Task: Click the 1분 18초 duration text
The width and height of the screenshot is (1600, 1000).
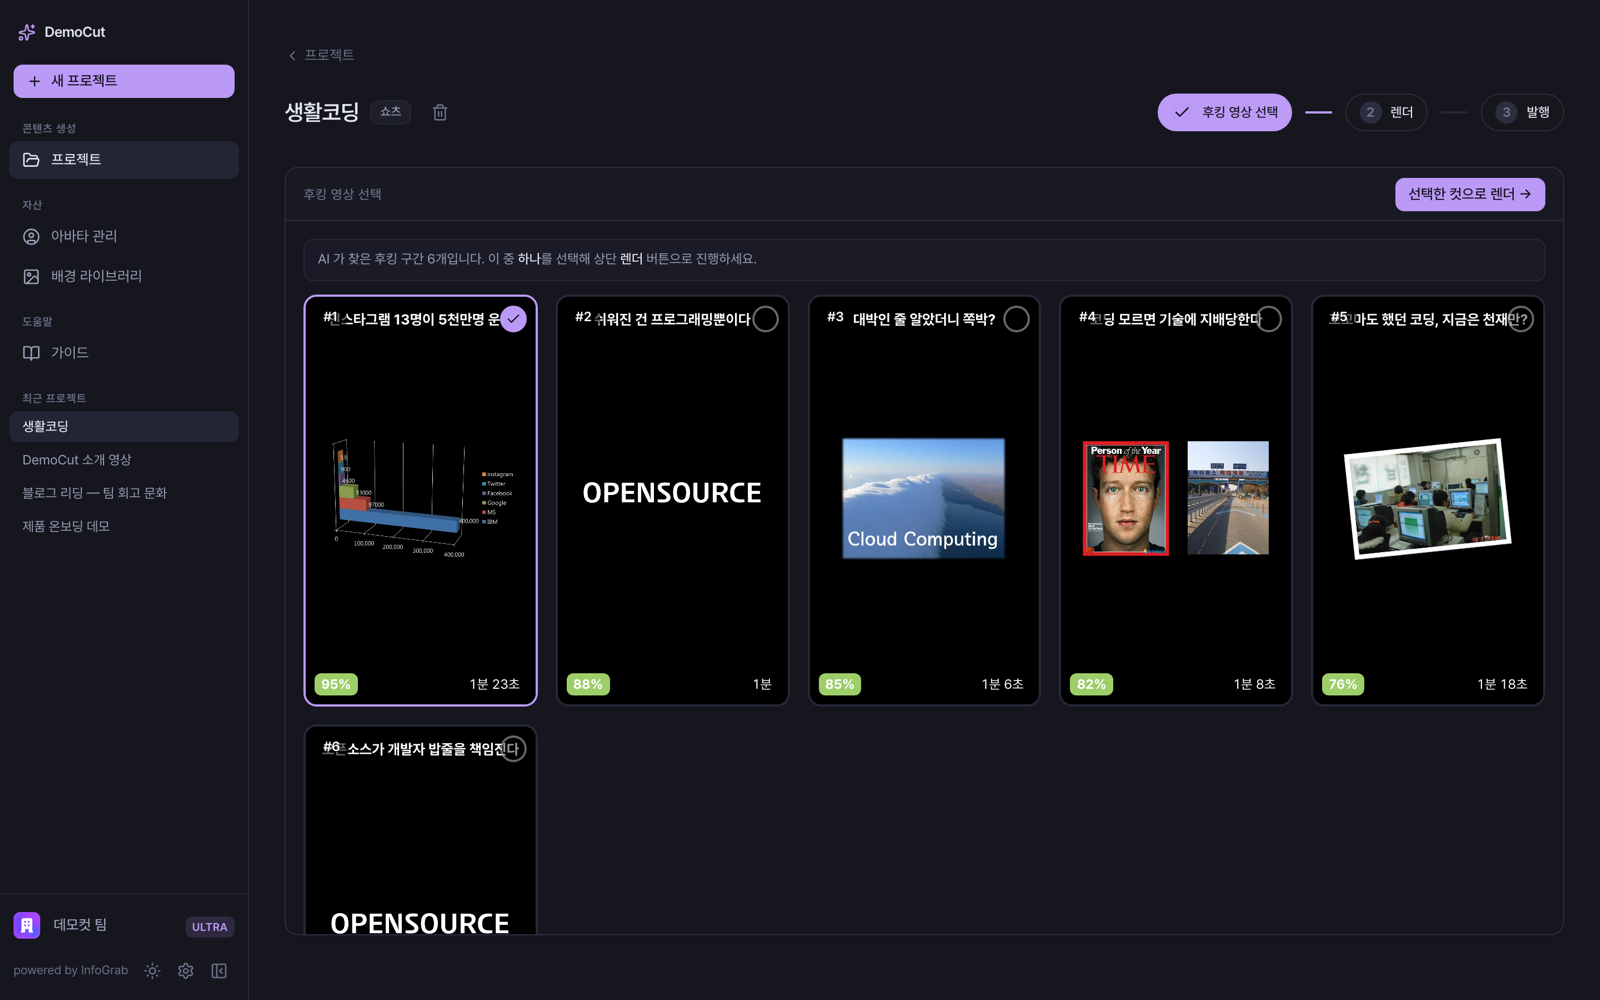Action: tap(1503, 685)
